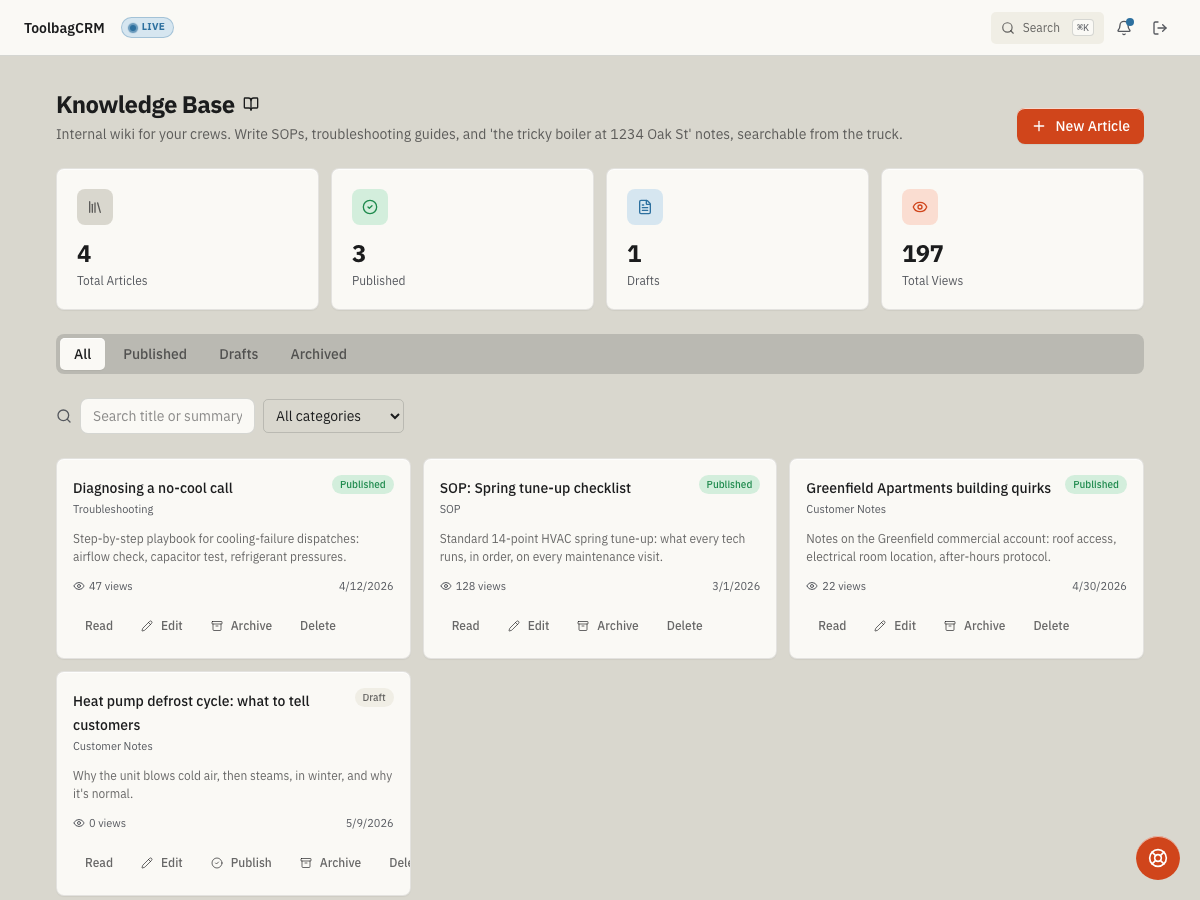The height and width of the screenshot is (900, 1200).
Task: Read the Greenfield Apartments building quirks article
Action: point(832,626)
